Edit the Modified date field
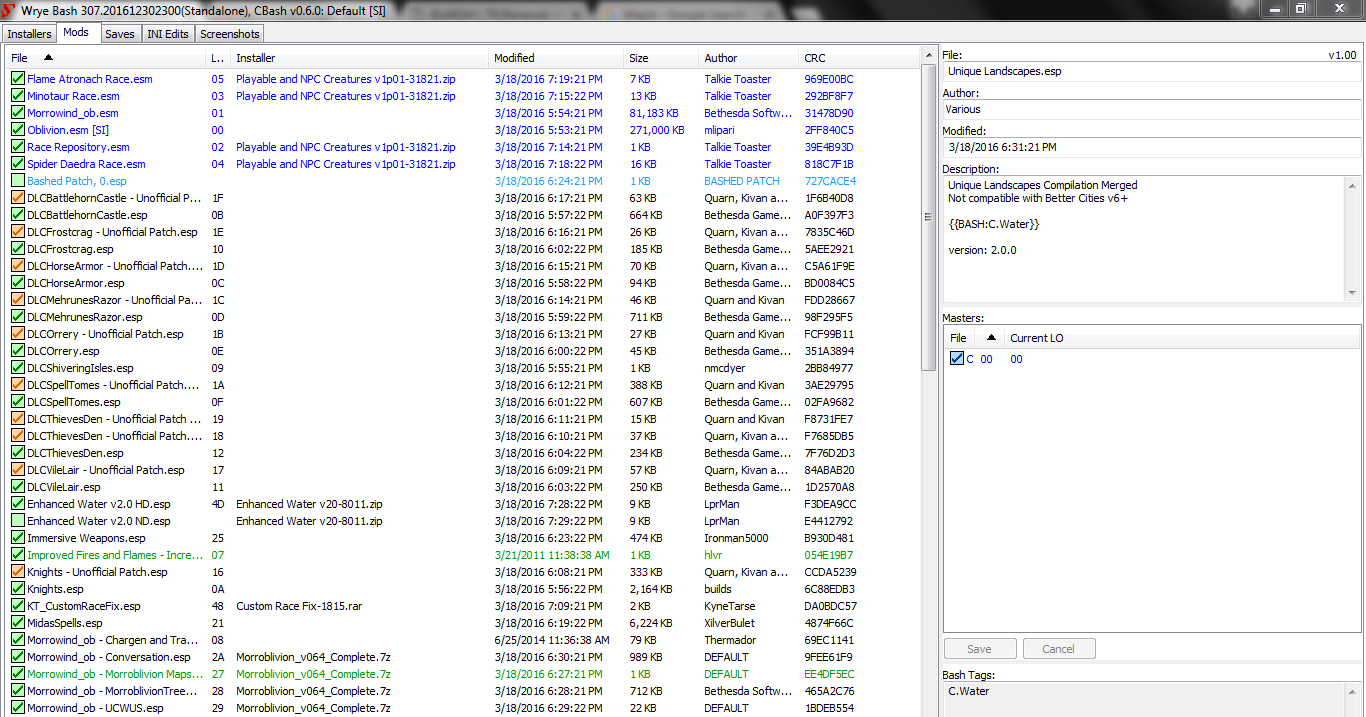This screenshot has height=717, width=1366. [1152, 147]
